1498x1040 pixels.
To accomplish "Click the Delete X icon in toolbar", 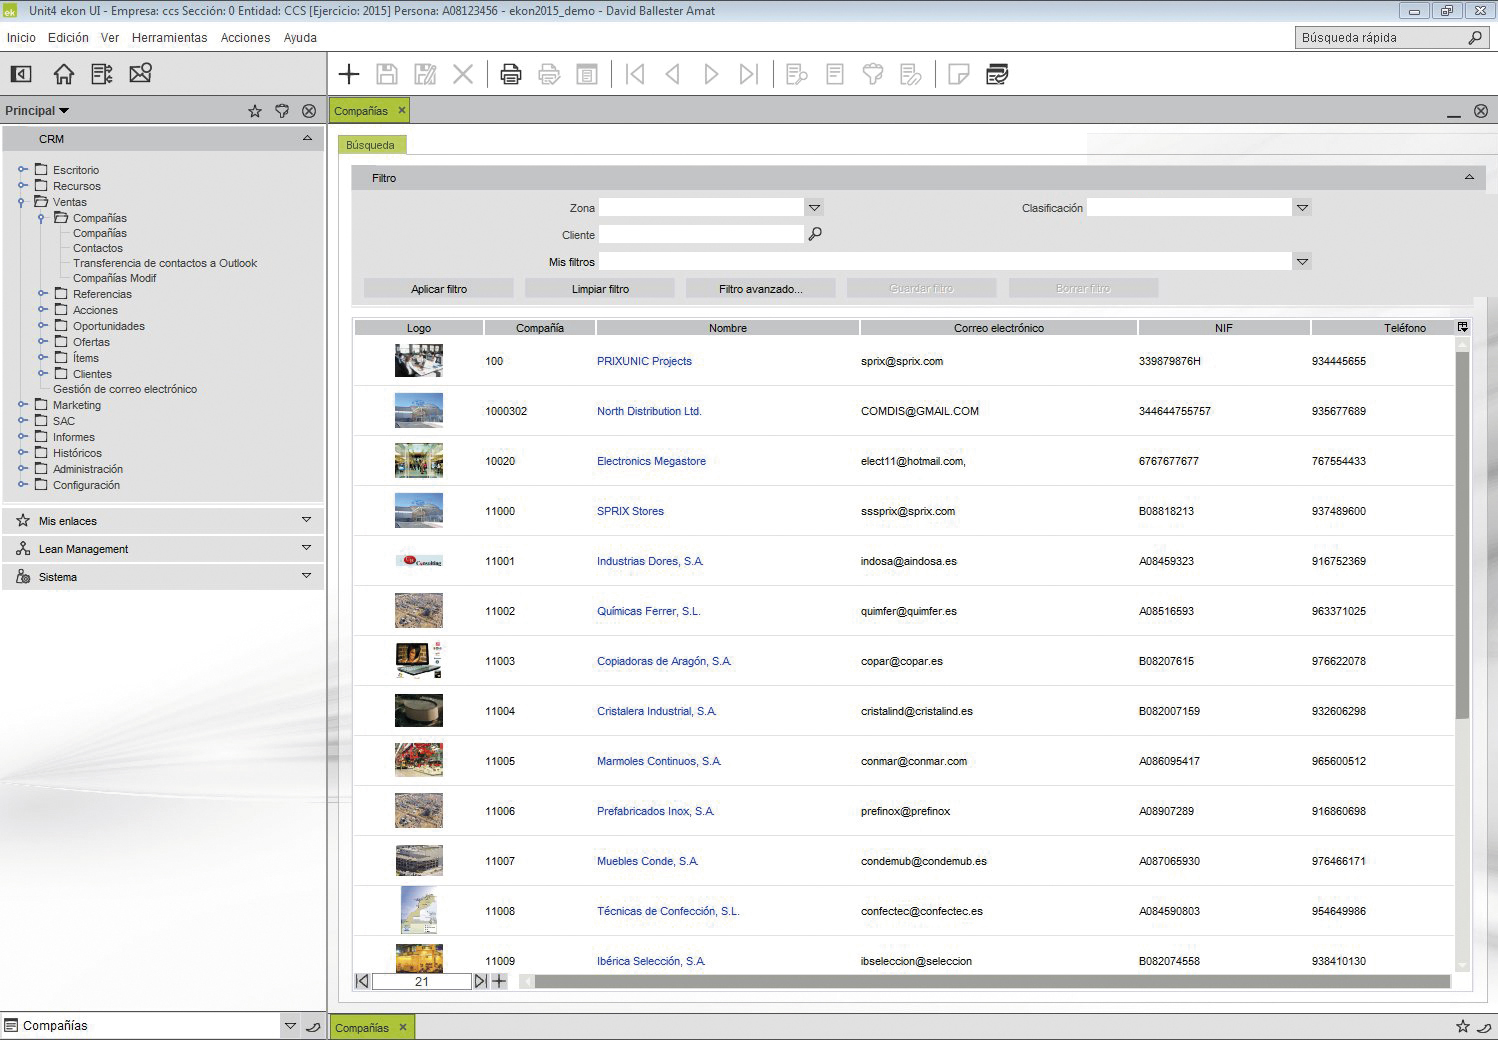I will (463, 74).
